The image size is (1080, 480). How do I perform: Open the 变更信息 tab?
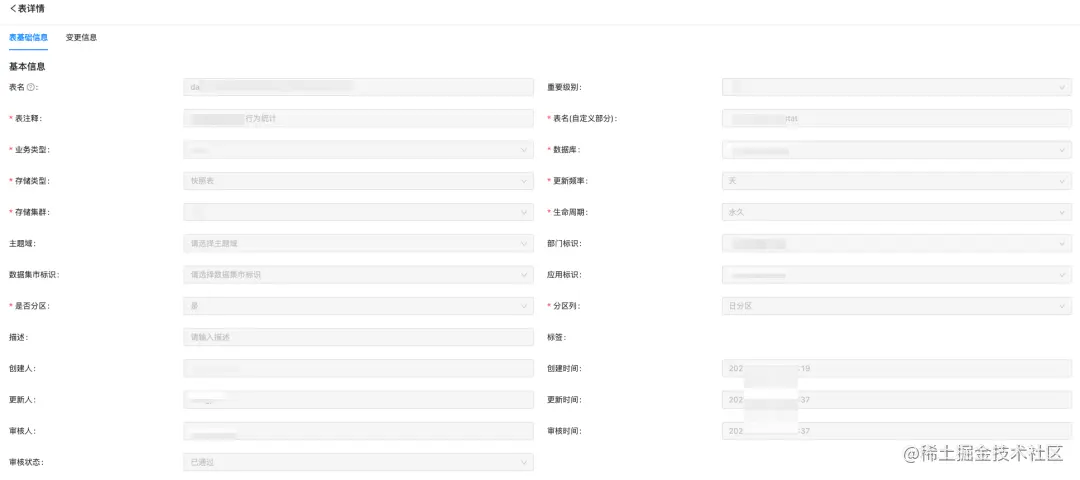[81, 38]
